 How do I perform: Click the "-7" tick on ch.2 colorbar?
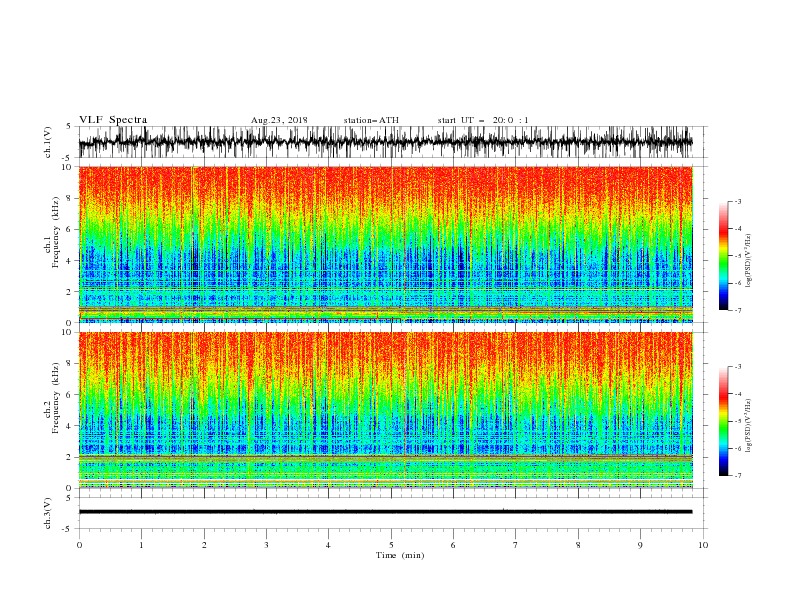pos(737,476)
